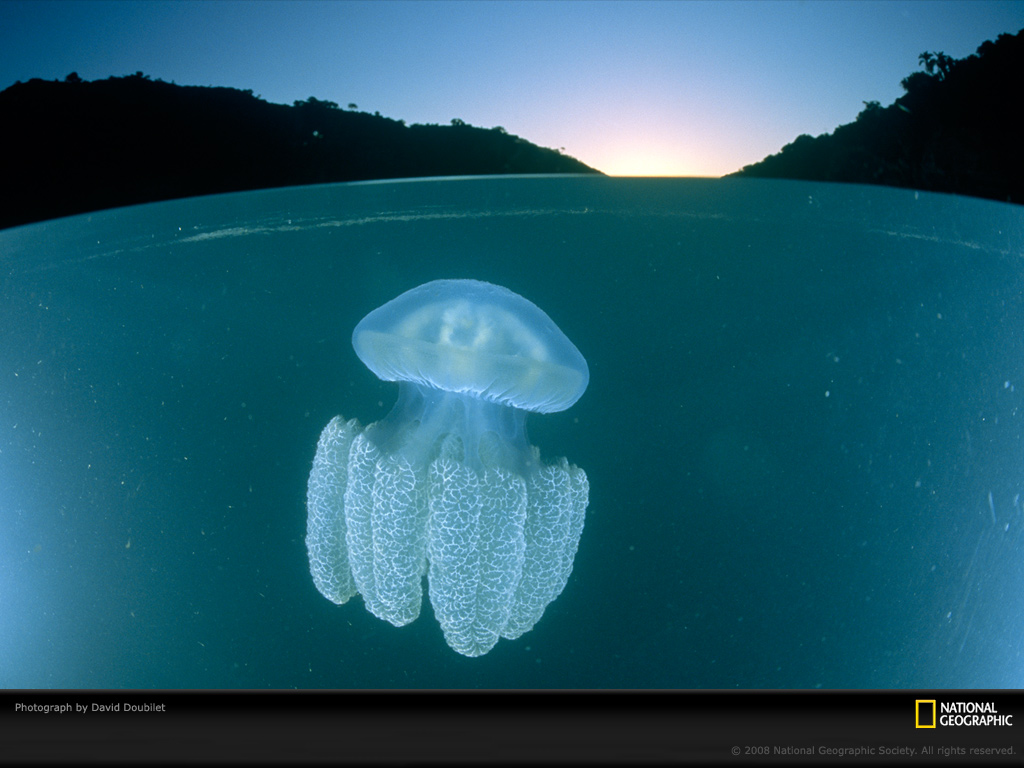Click the National Geographic yellow frame logo
1024x768 pixels.
click(925, 714)
